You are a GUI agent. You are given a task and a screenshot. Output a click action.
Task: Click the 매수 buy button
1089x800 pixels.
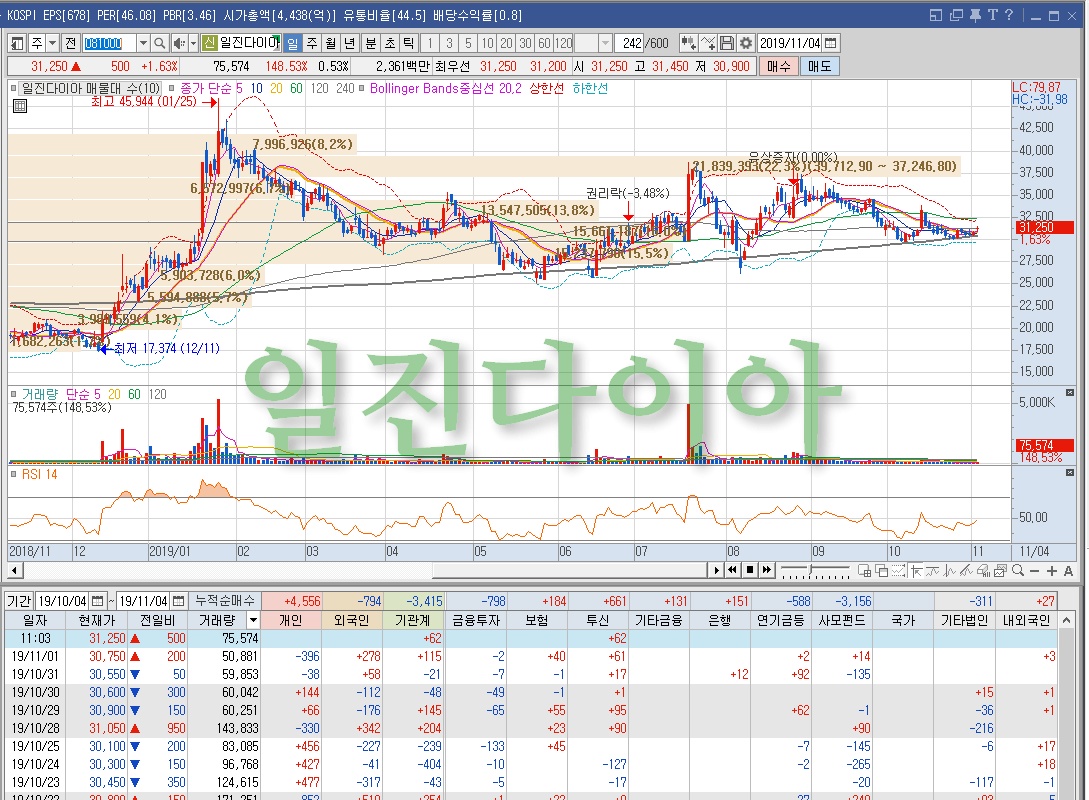point(779,66)
